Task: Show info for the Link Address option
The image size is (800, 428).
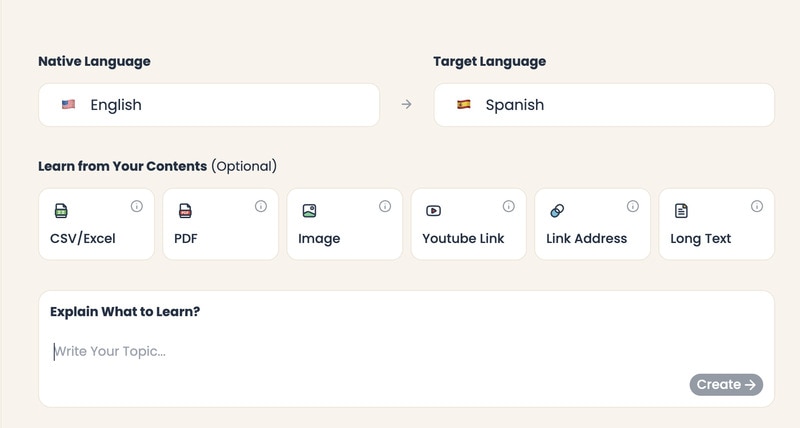Action: [633, 206]
